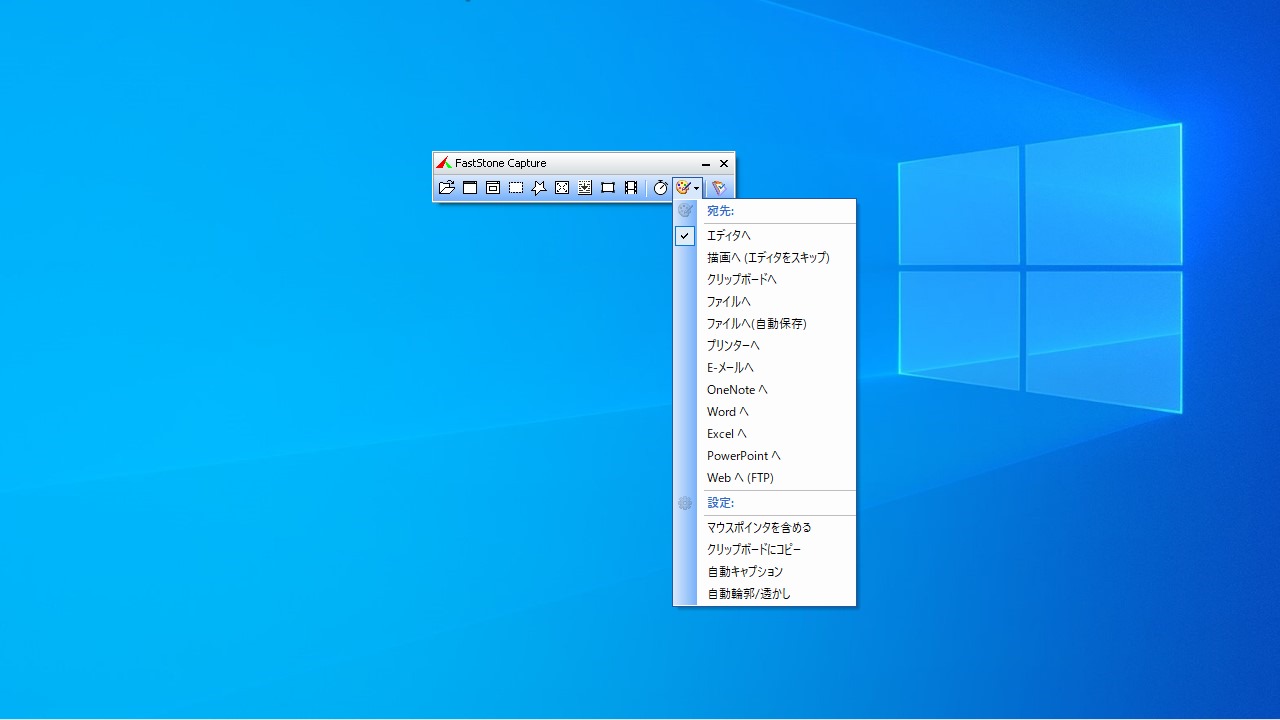Screen dimensions: 1280x720
Task: Choose E-メールへ destination
Action: [x=765, y=368]
